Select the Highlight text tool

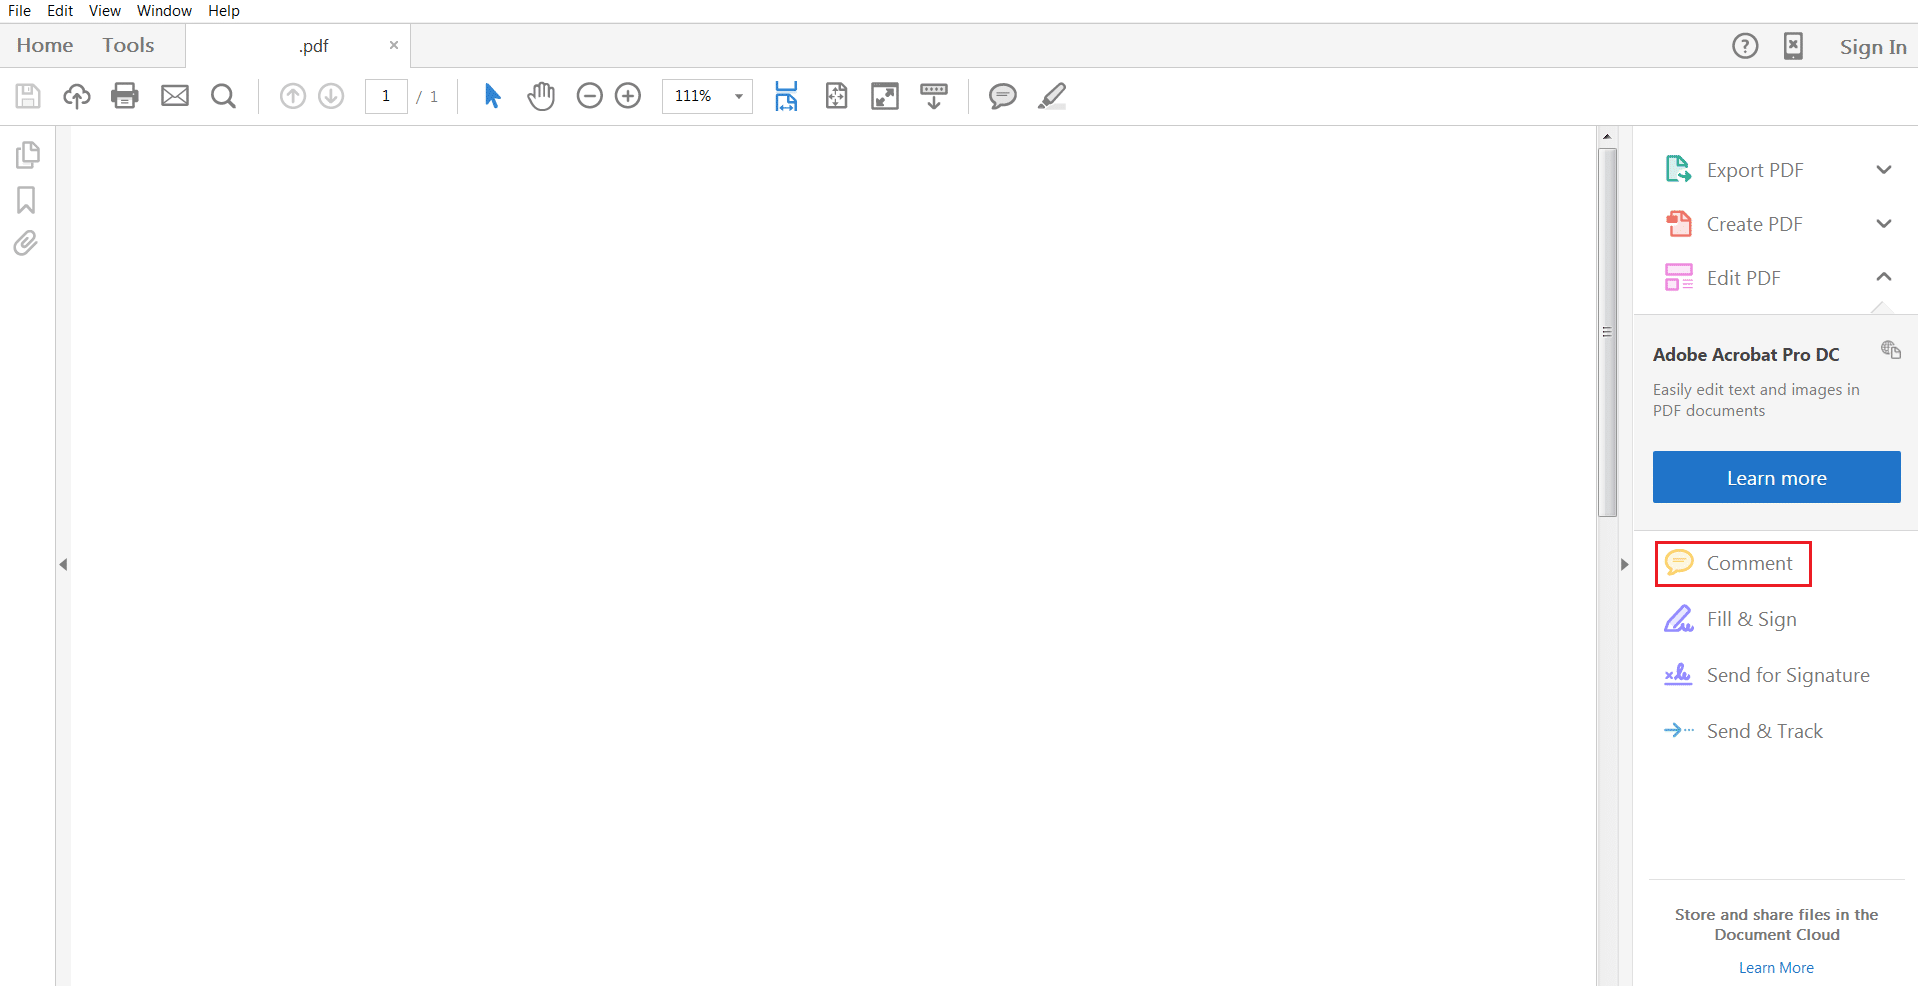click(x=1051, y=96)
